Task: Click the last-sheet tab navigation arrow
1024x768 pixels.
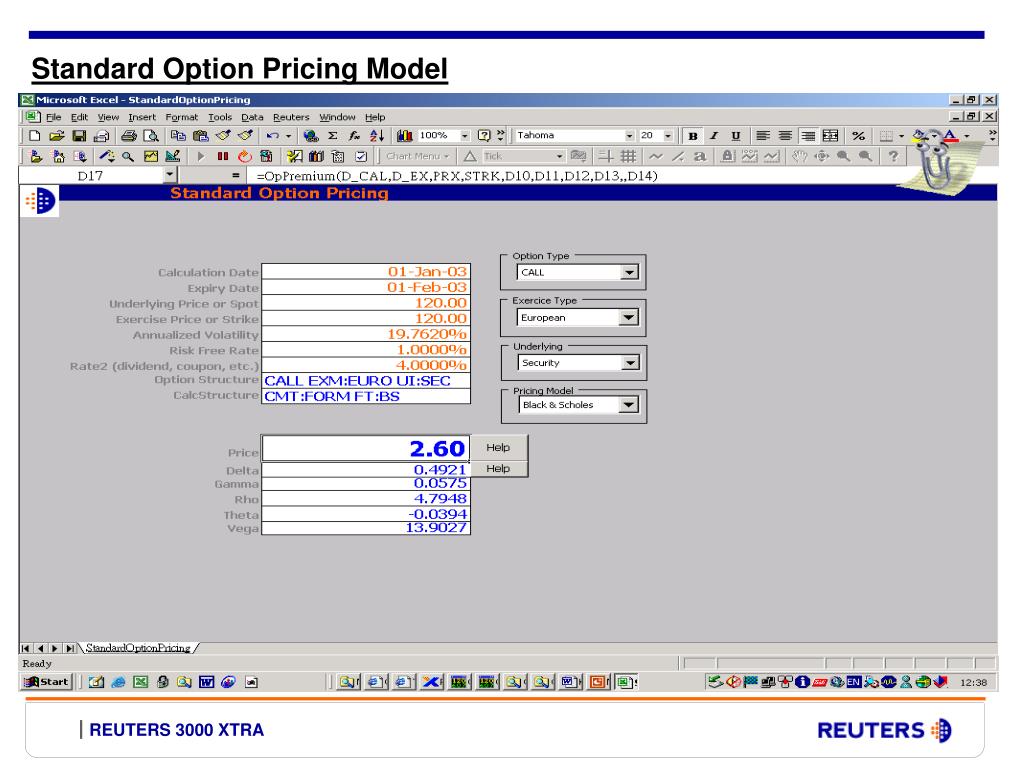Action: point(70,648)
